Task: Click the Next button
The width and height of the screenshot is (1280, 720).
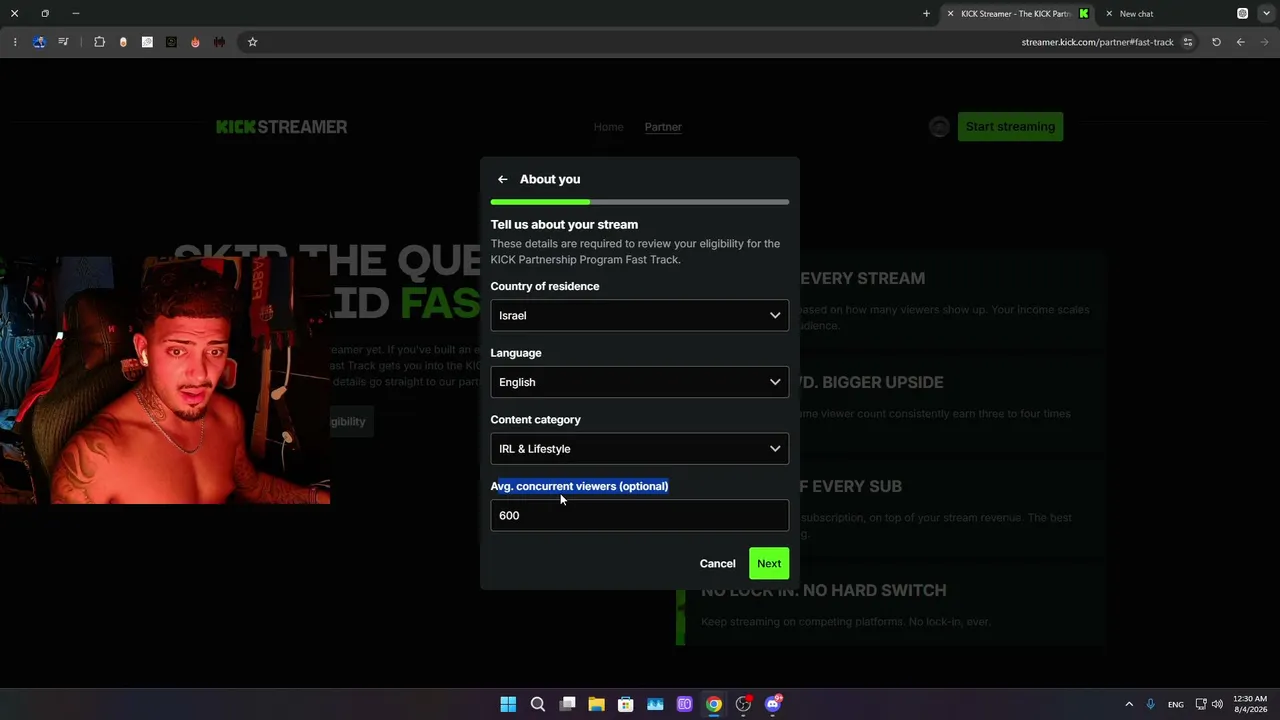Action: (x=769, y=563)
